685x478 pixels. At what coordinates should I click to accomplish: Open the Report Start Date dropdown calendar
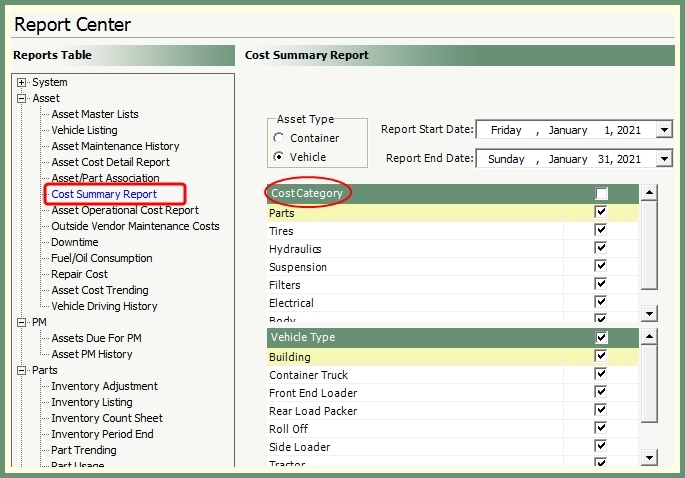coord(664,130)
